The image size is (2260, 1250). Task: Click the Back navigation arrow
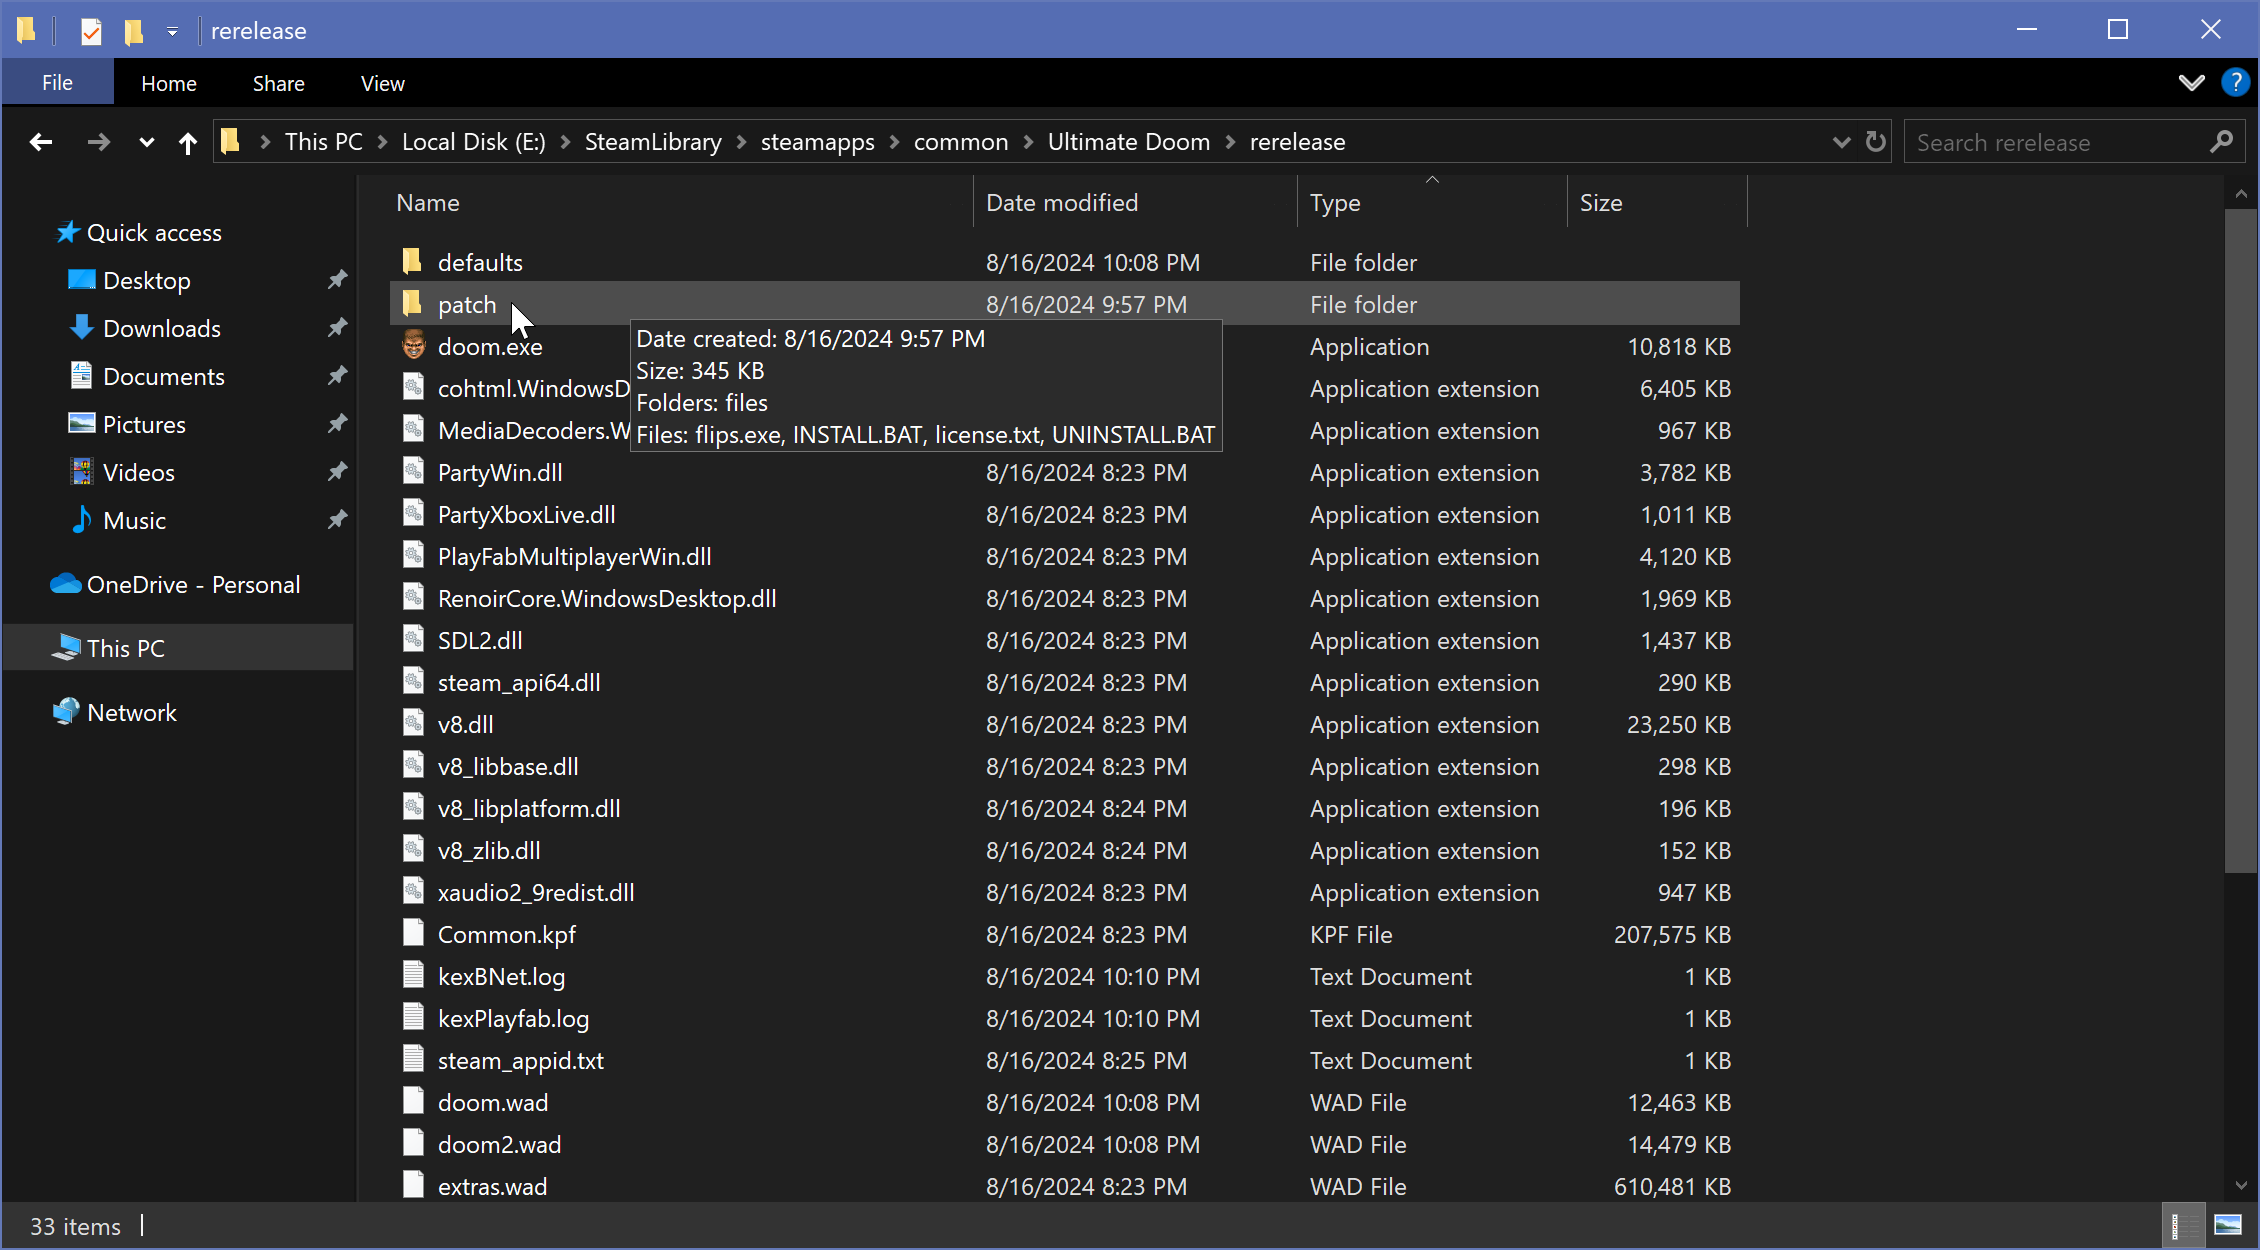(41, 142)
